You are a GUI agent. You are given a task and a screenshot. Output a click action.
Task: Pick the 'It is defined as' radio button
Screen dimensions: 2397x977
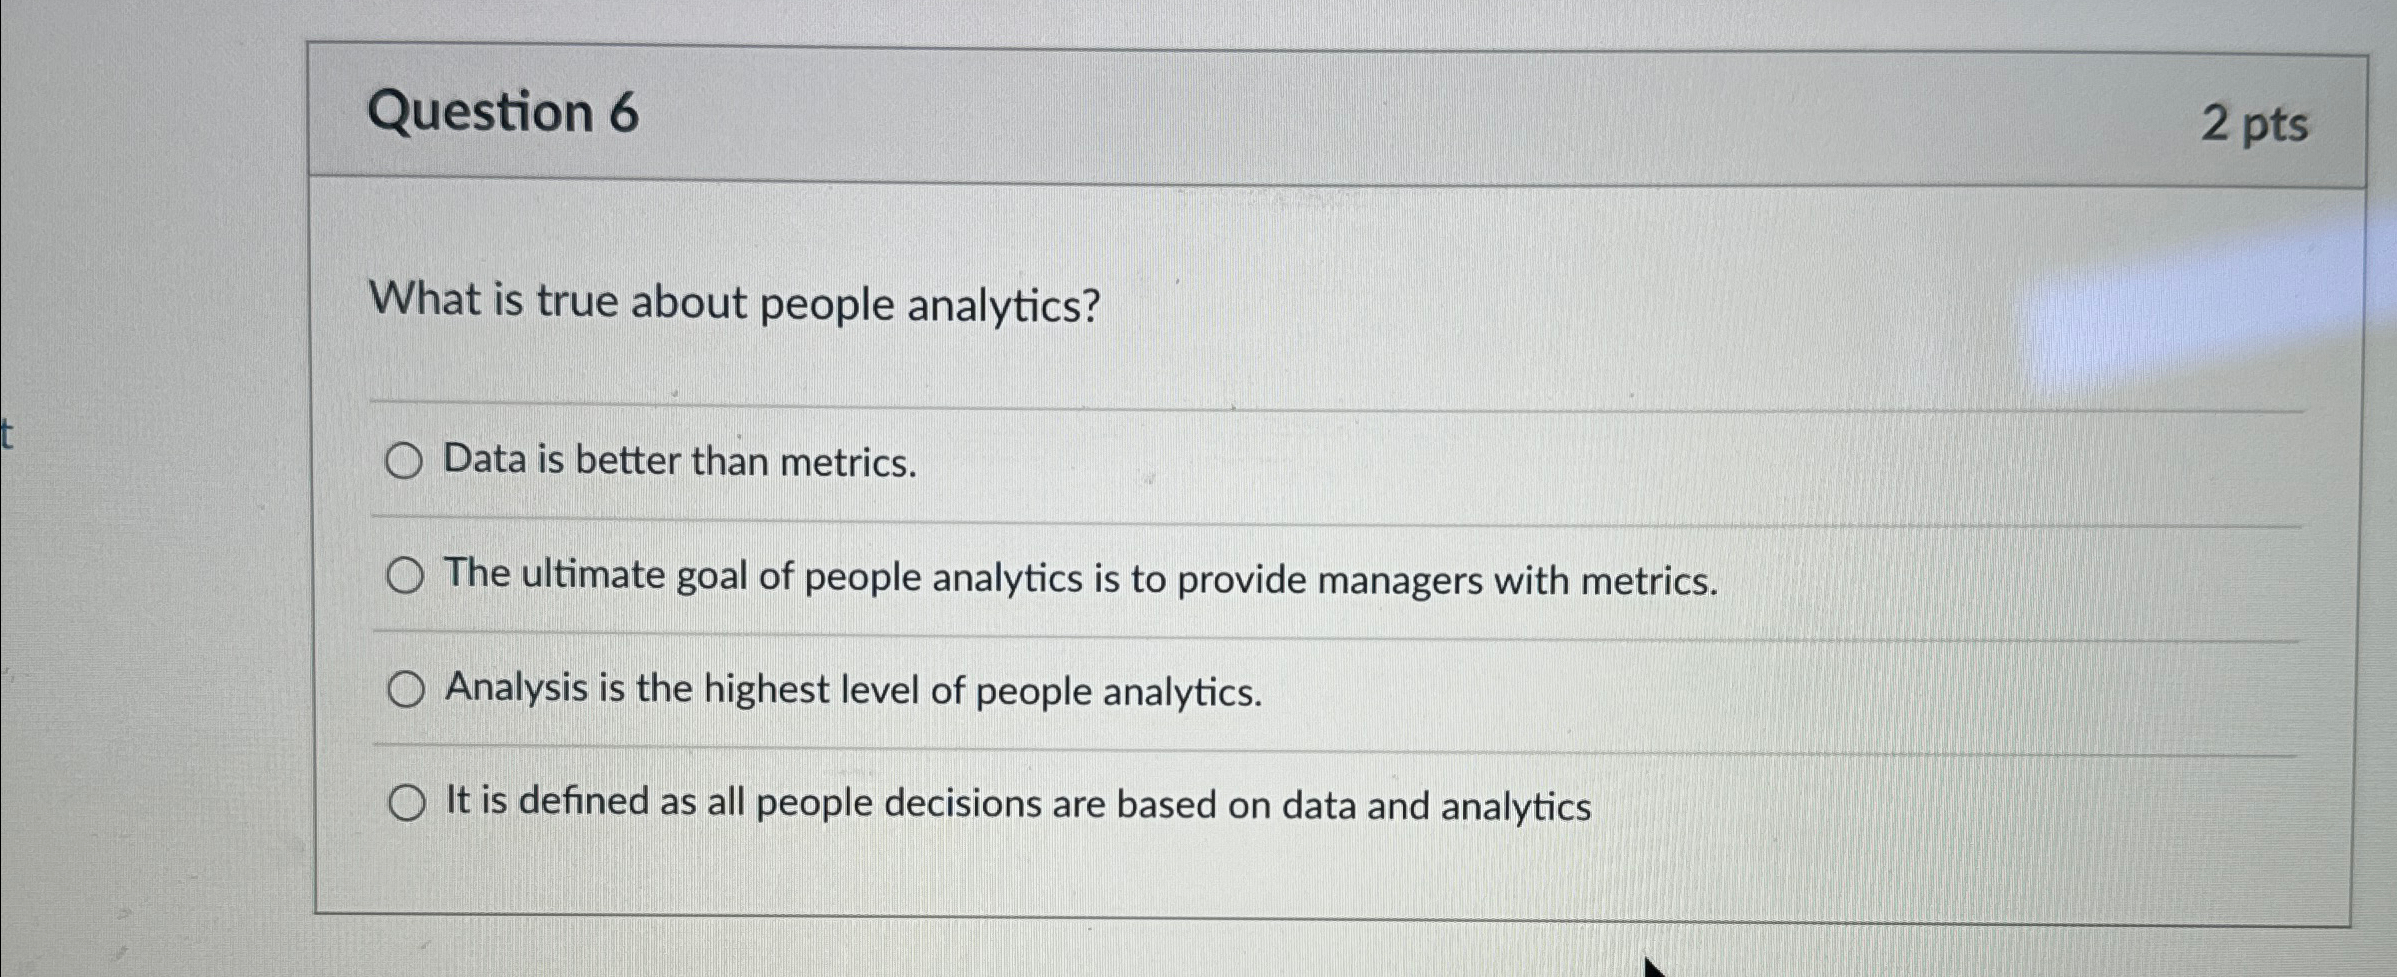pos(407,802)
